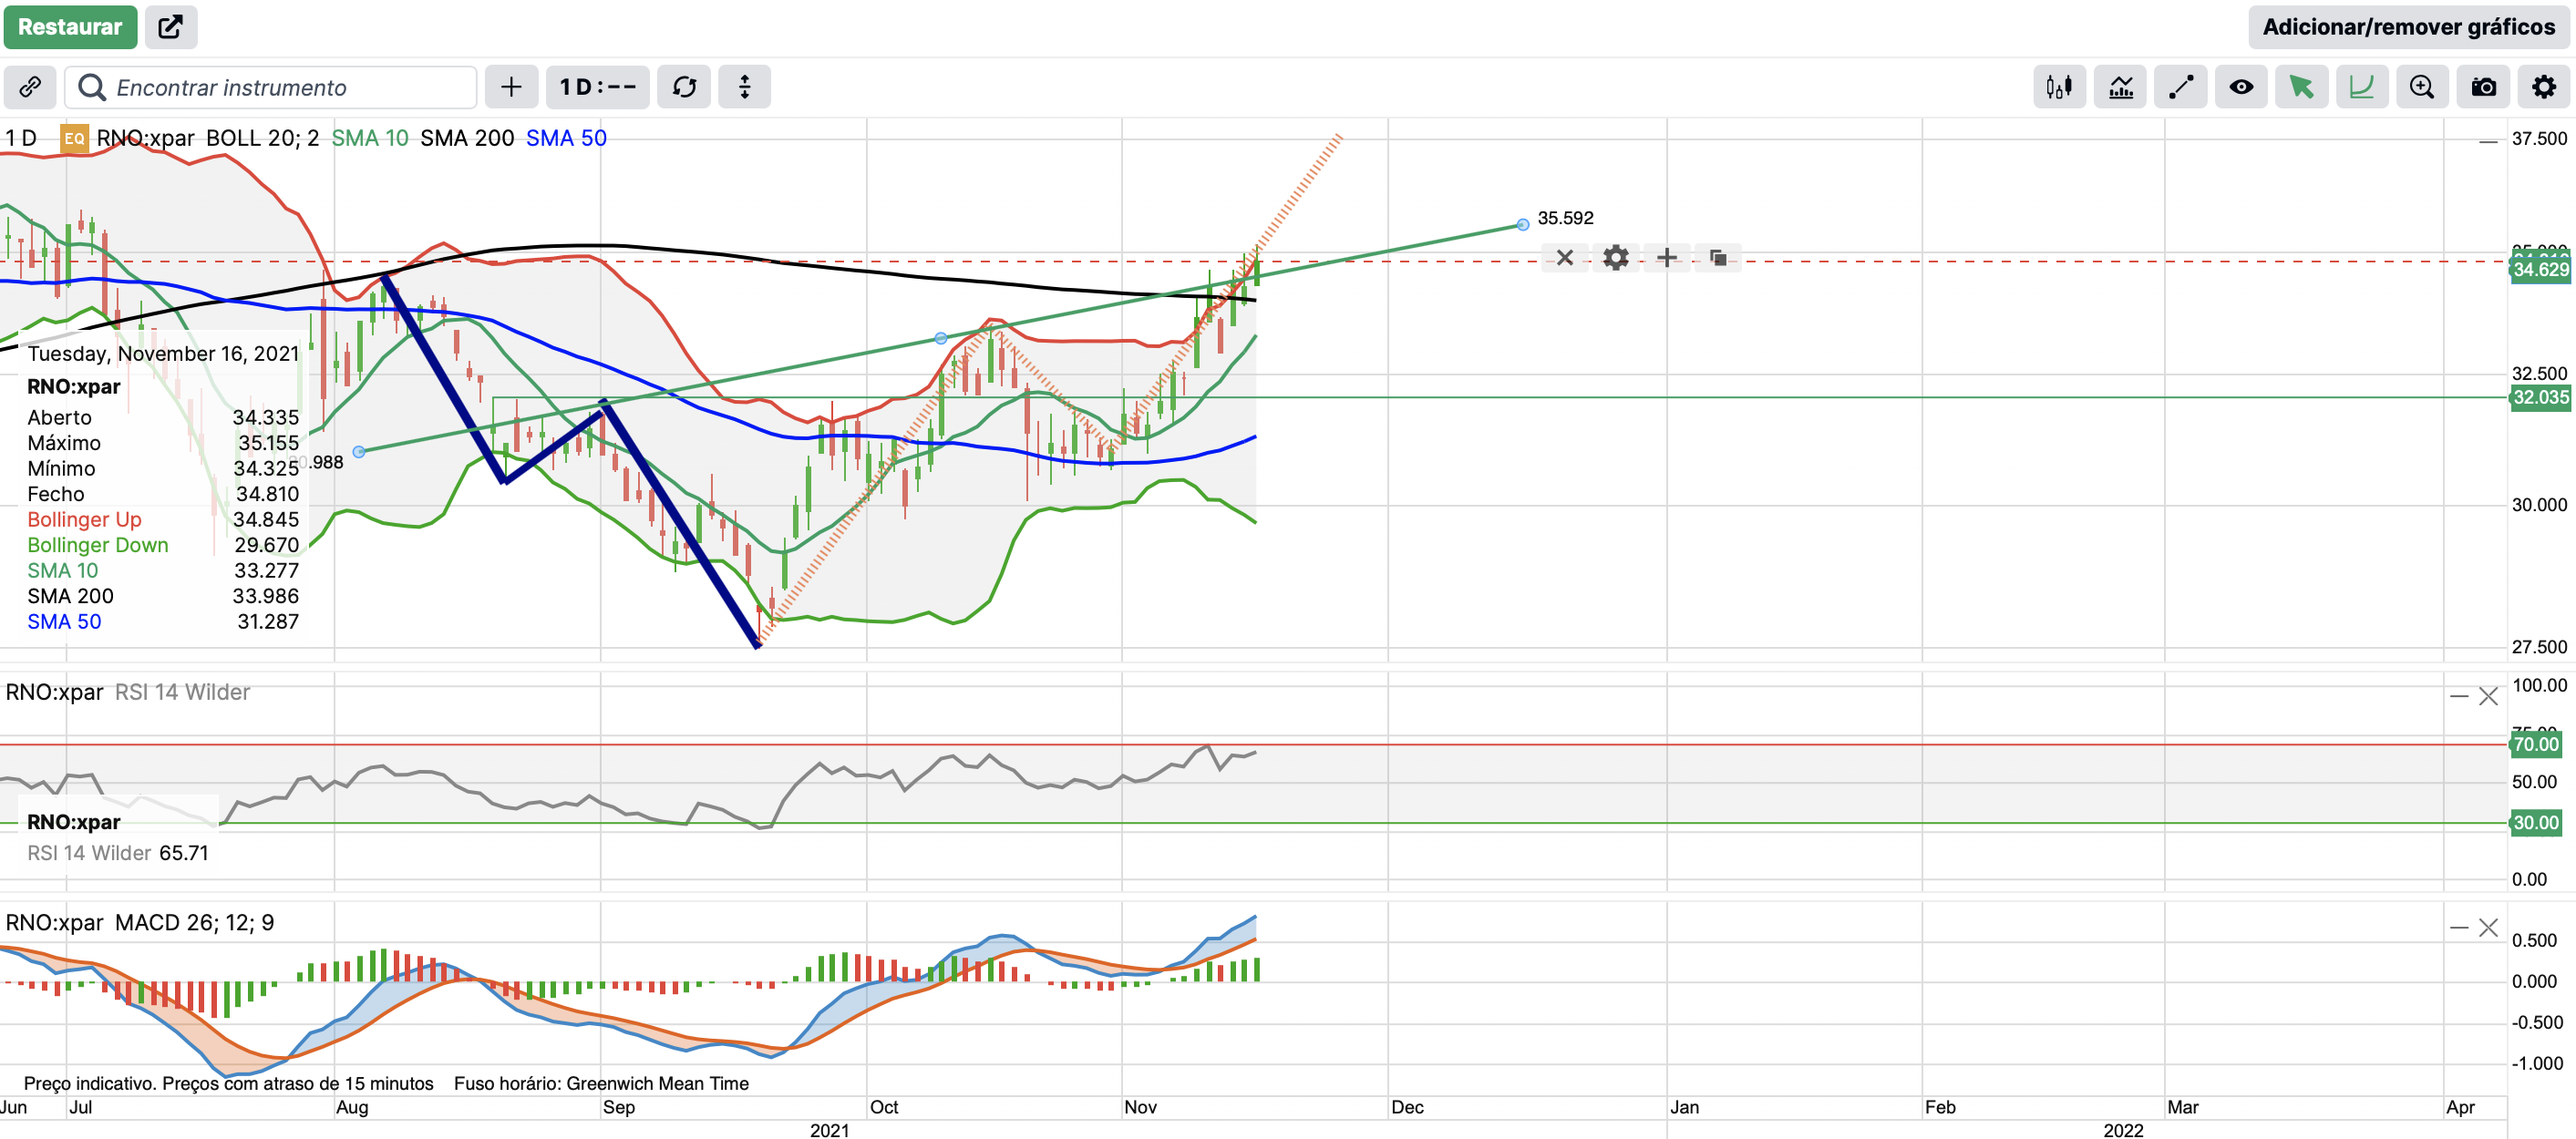Toggle the green logarithmic scale curve icon
2576x1139 pixels.
pos(2361,87)
